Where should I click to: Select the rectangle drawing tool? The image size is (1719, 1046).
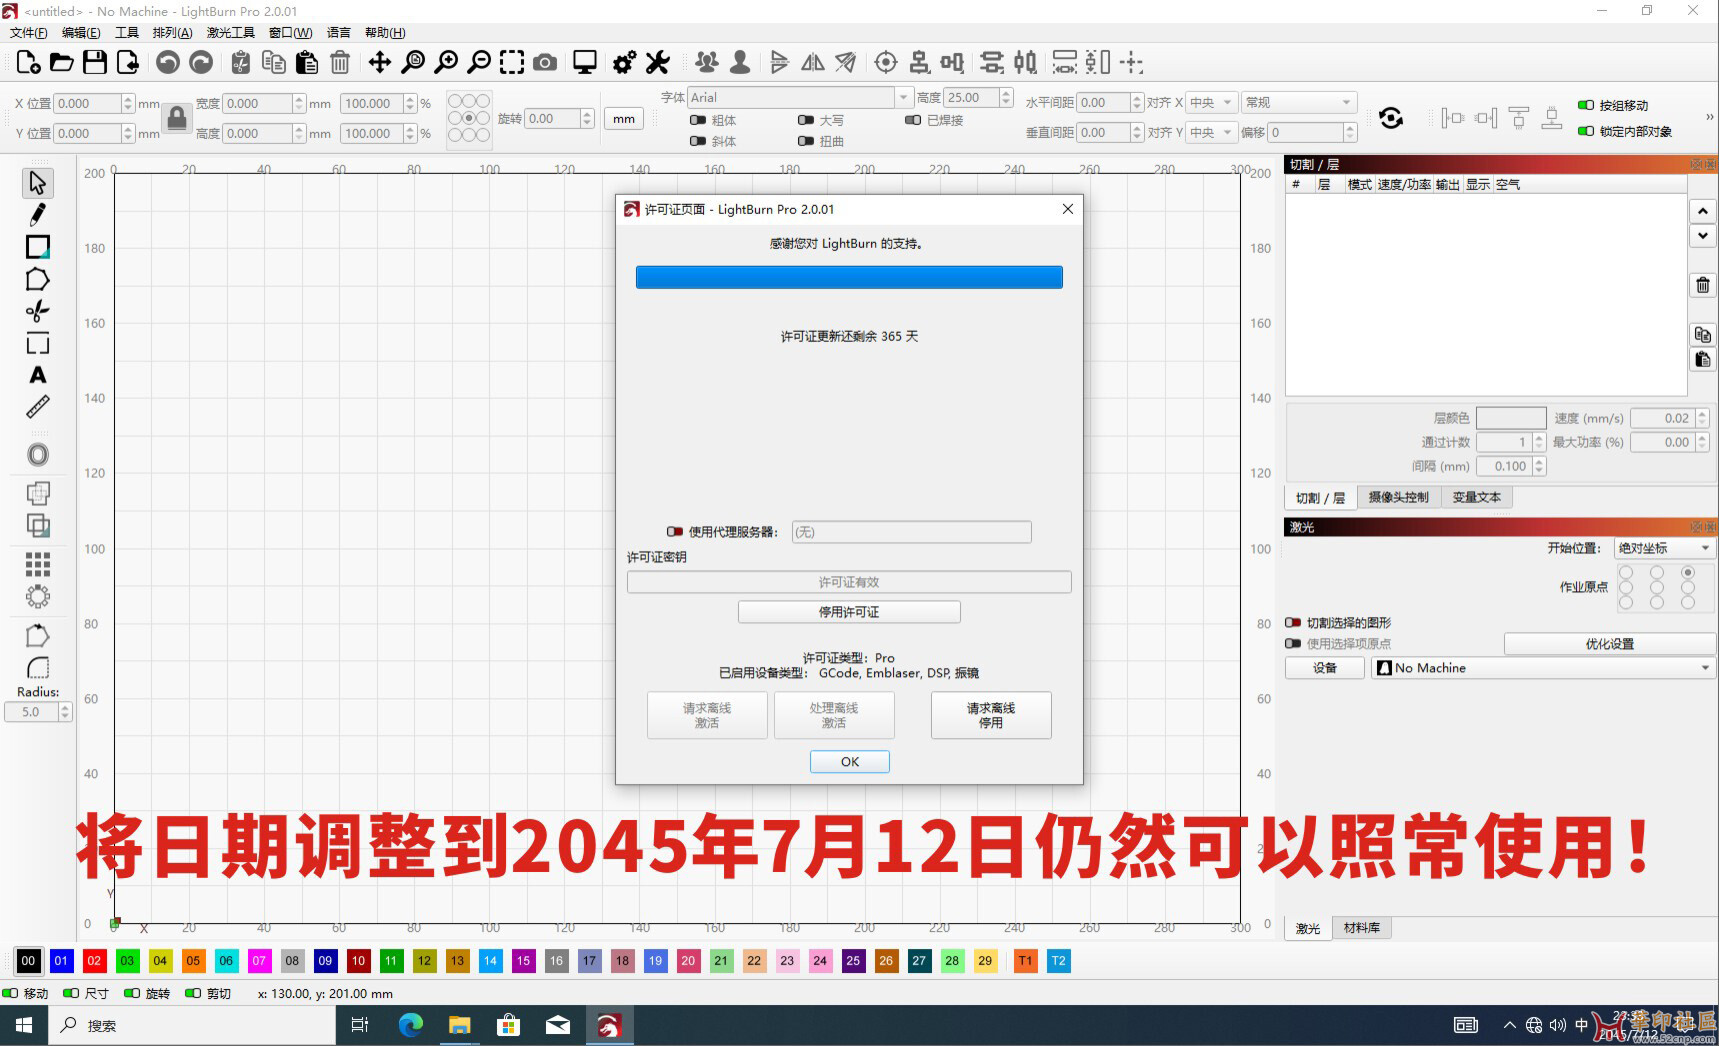(38, 247)
